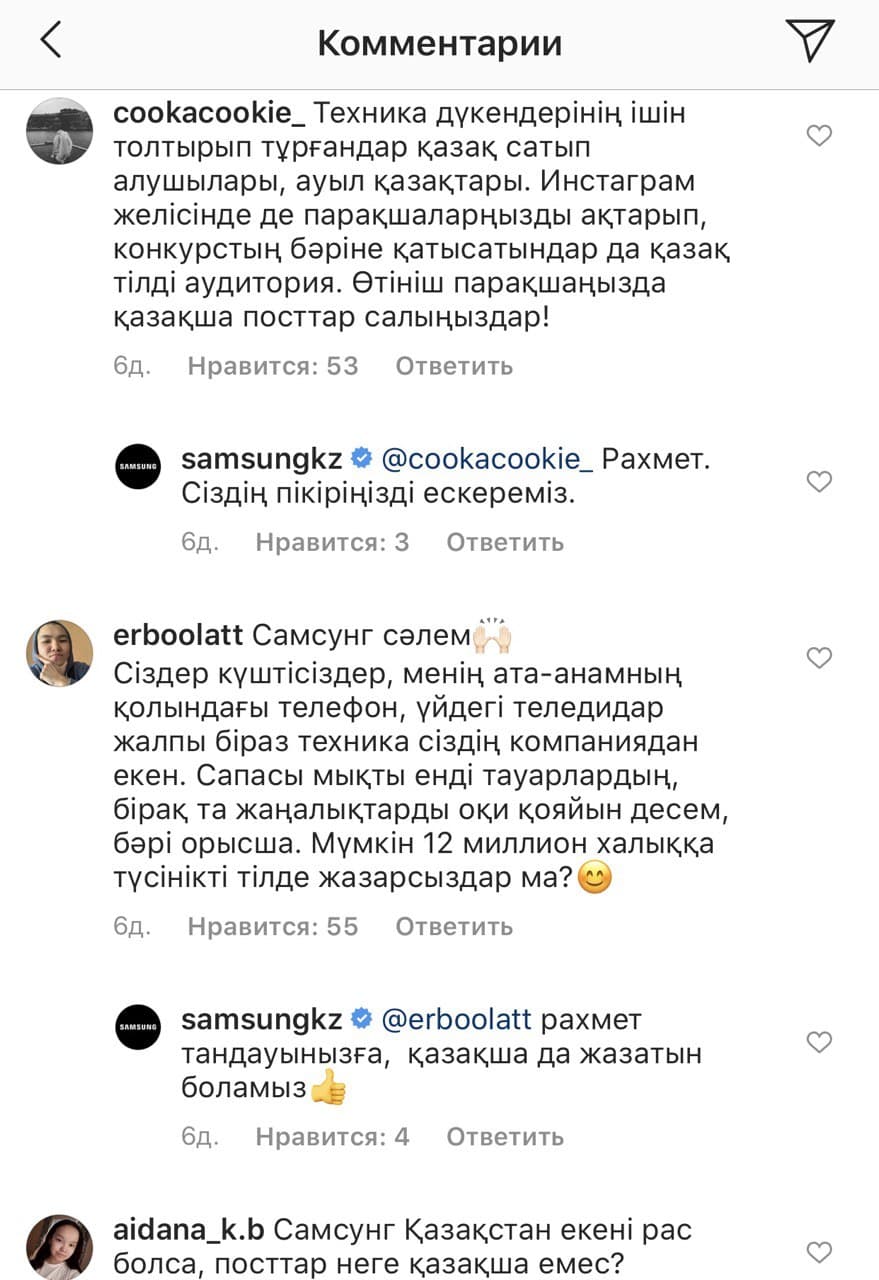Image resolution: width=879 pixels, height=1280 pixels.
Task: Like aidana_k.b's comment
Action: [819, 1250]
